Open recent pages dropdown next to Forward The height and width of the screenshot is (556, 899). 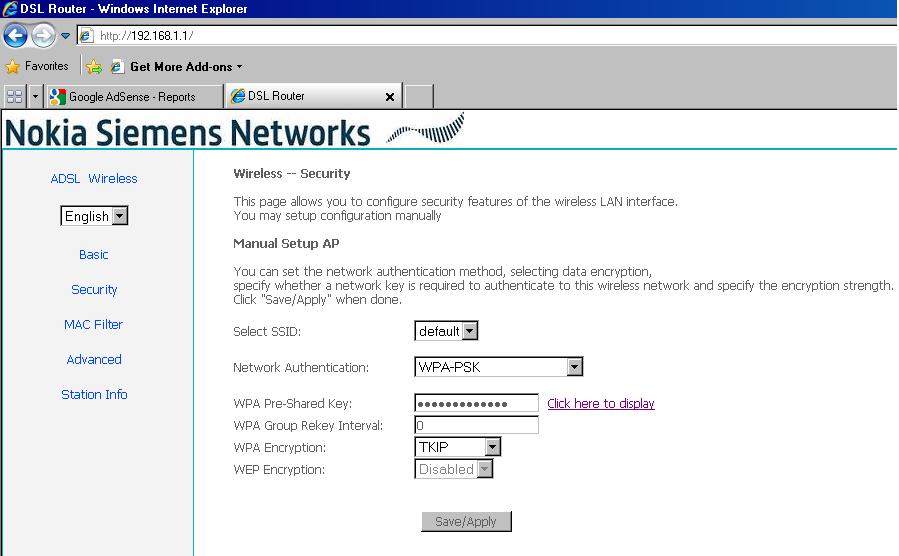65,36
